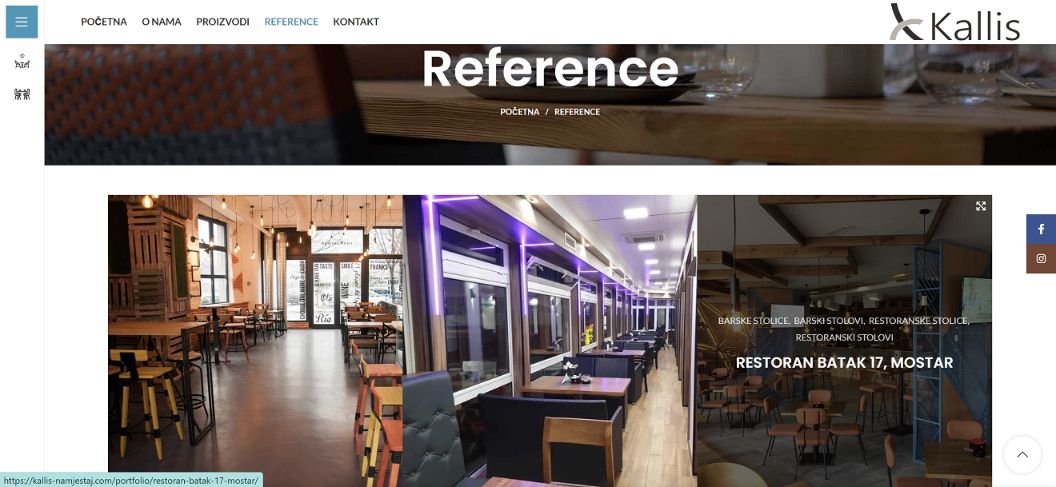
Task: Click the Restoranski stolovi category link
Action: coord(845,337)
